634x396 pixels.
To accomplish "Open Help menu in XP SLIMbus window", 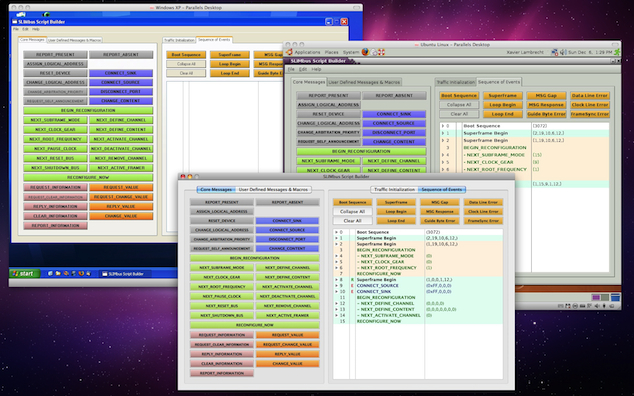I will coord(36,29).
